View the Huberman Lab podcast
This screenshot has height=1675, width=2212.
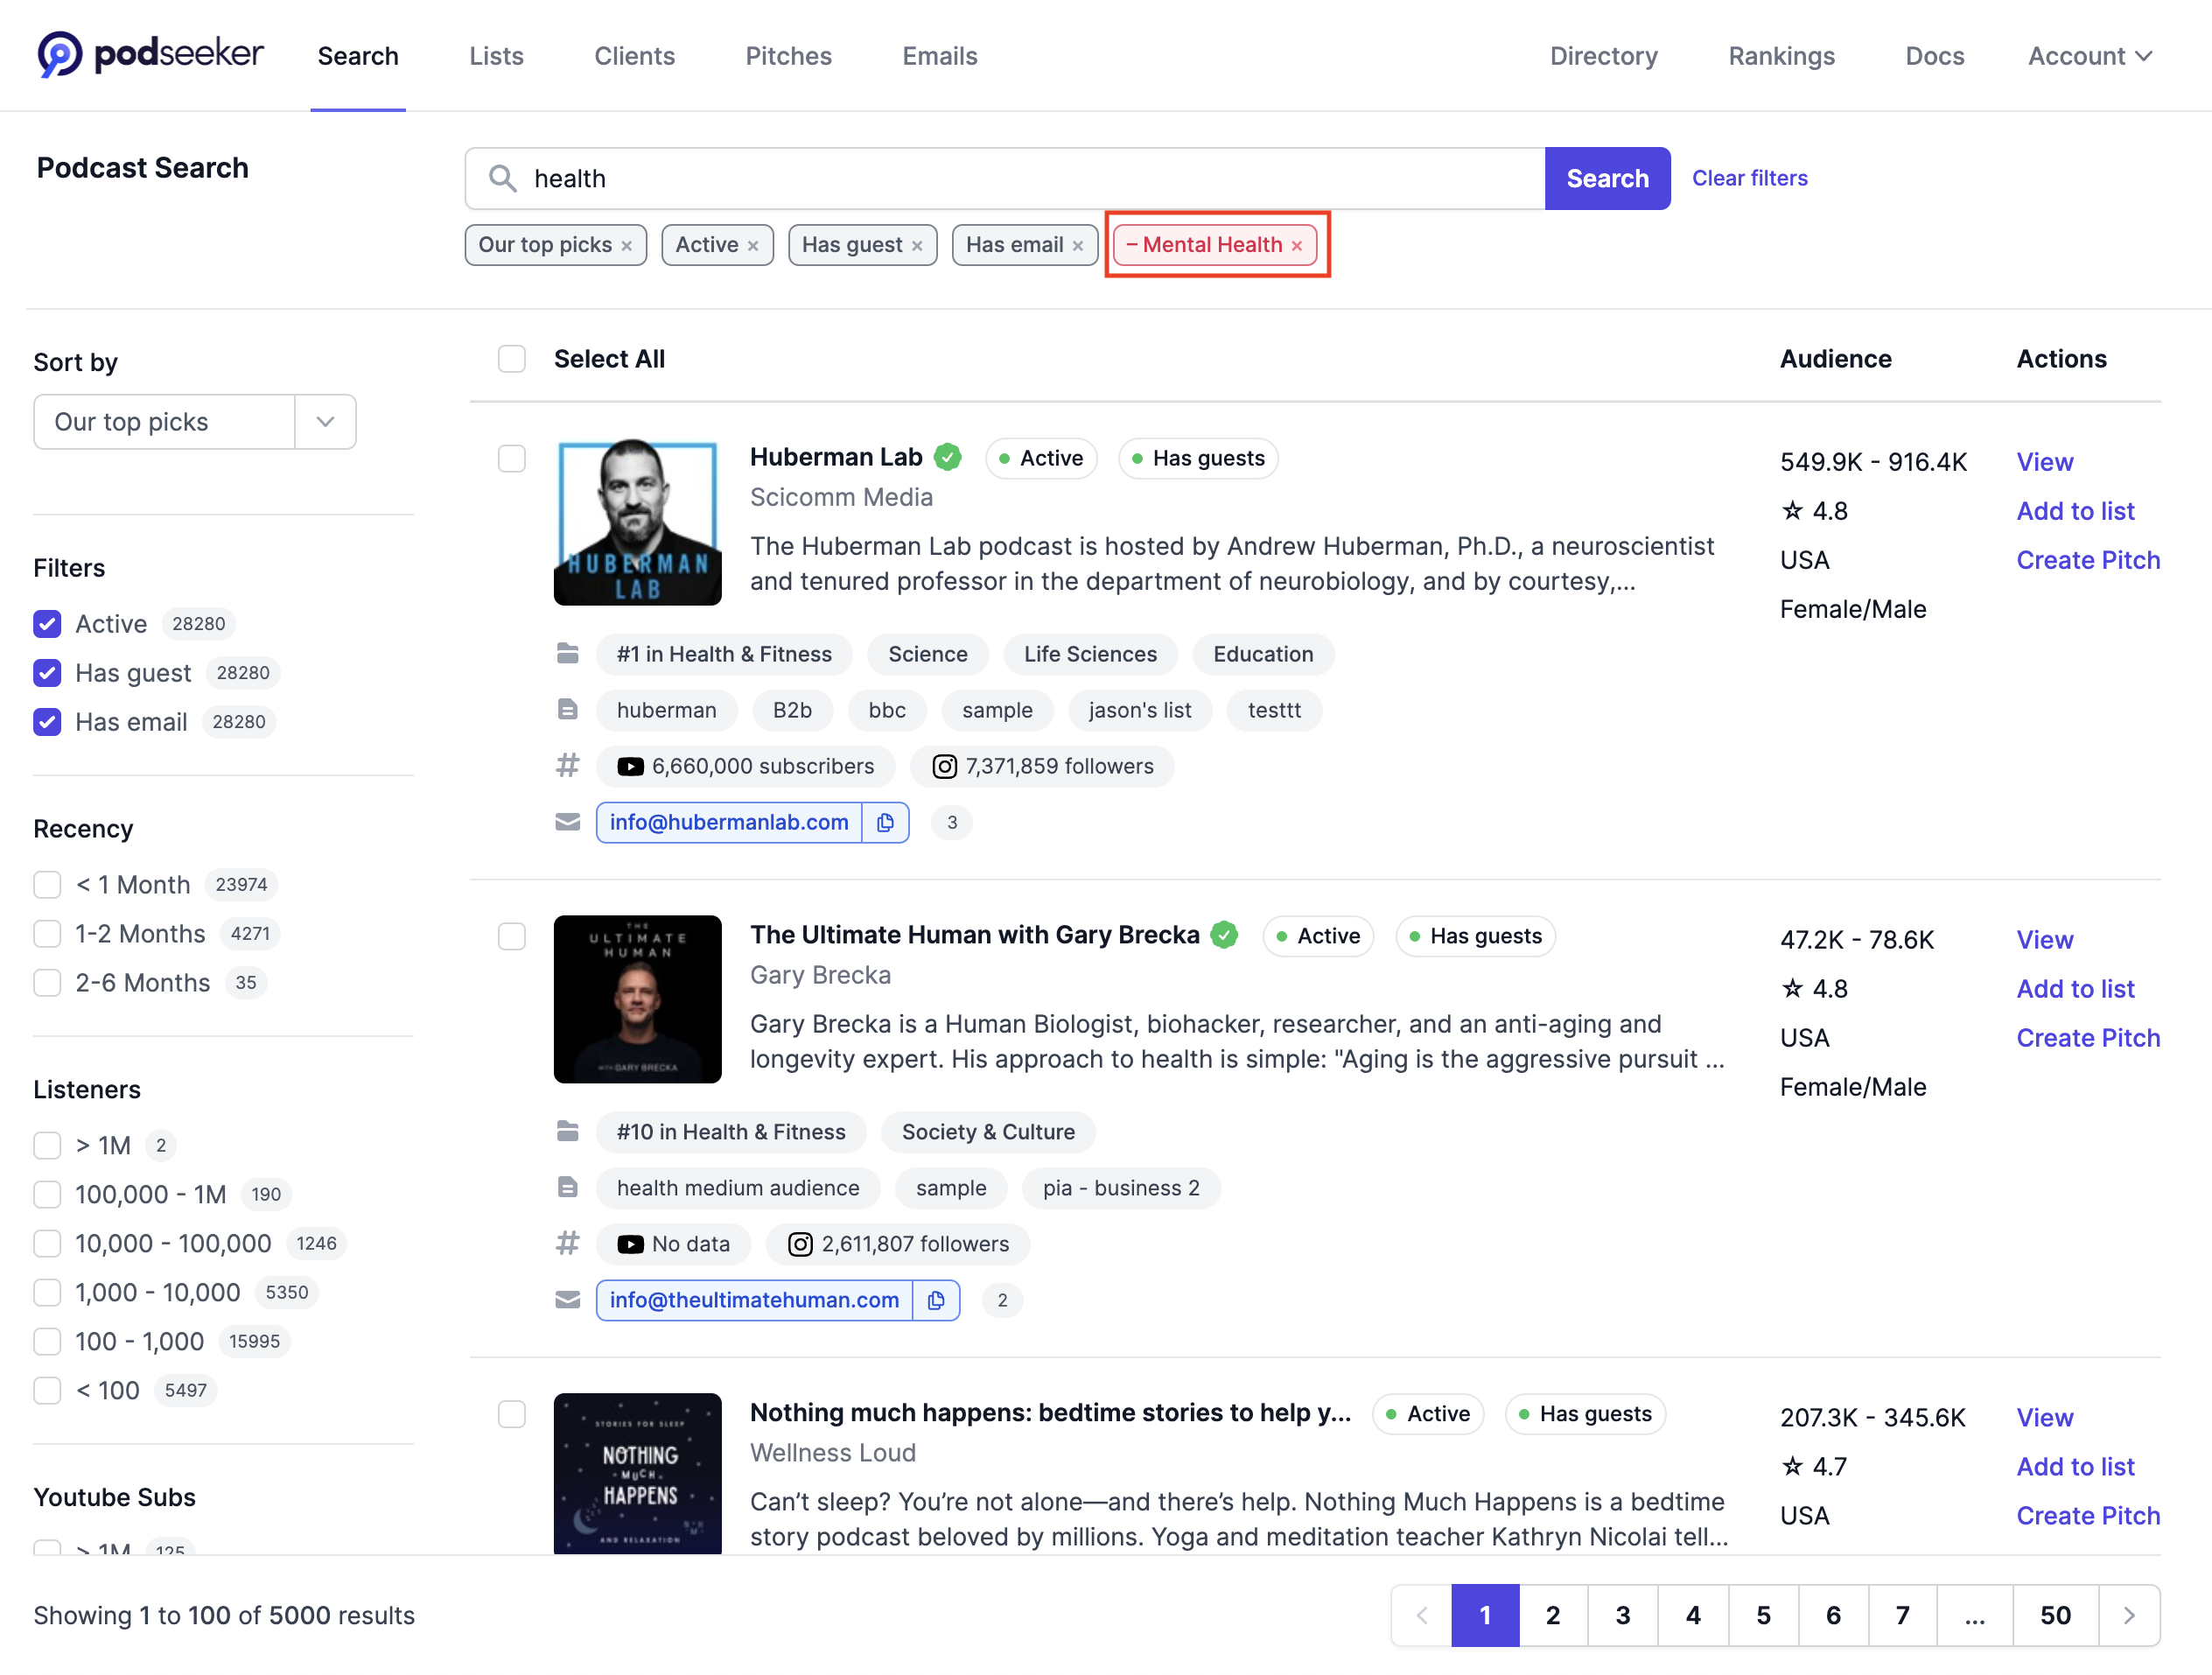tap(2045, 462)
